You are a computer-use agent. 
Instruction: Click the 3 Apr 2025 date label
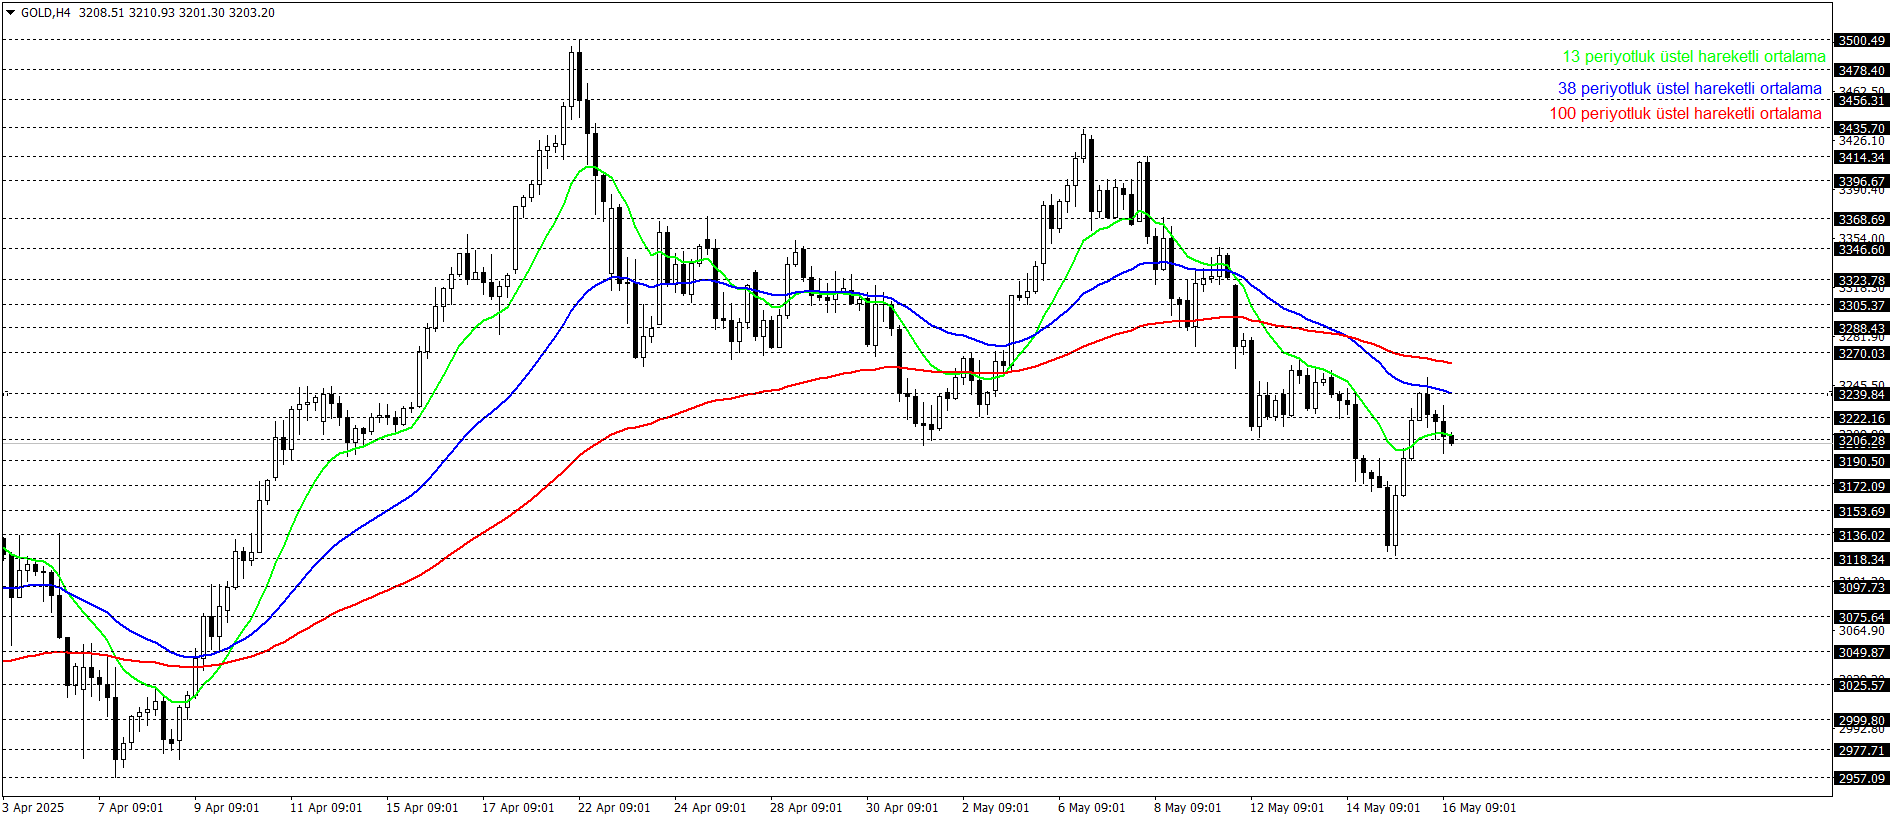coord(33,808)
